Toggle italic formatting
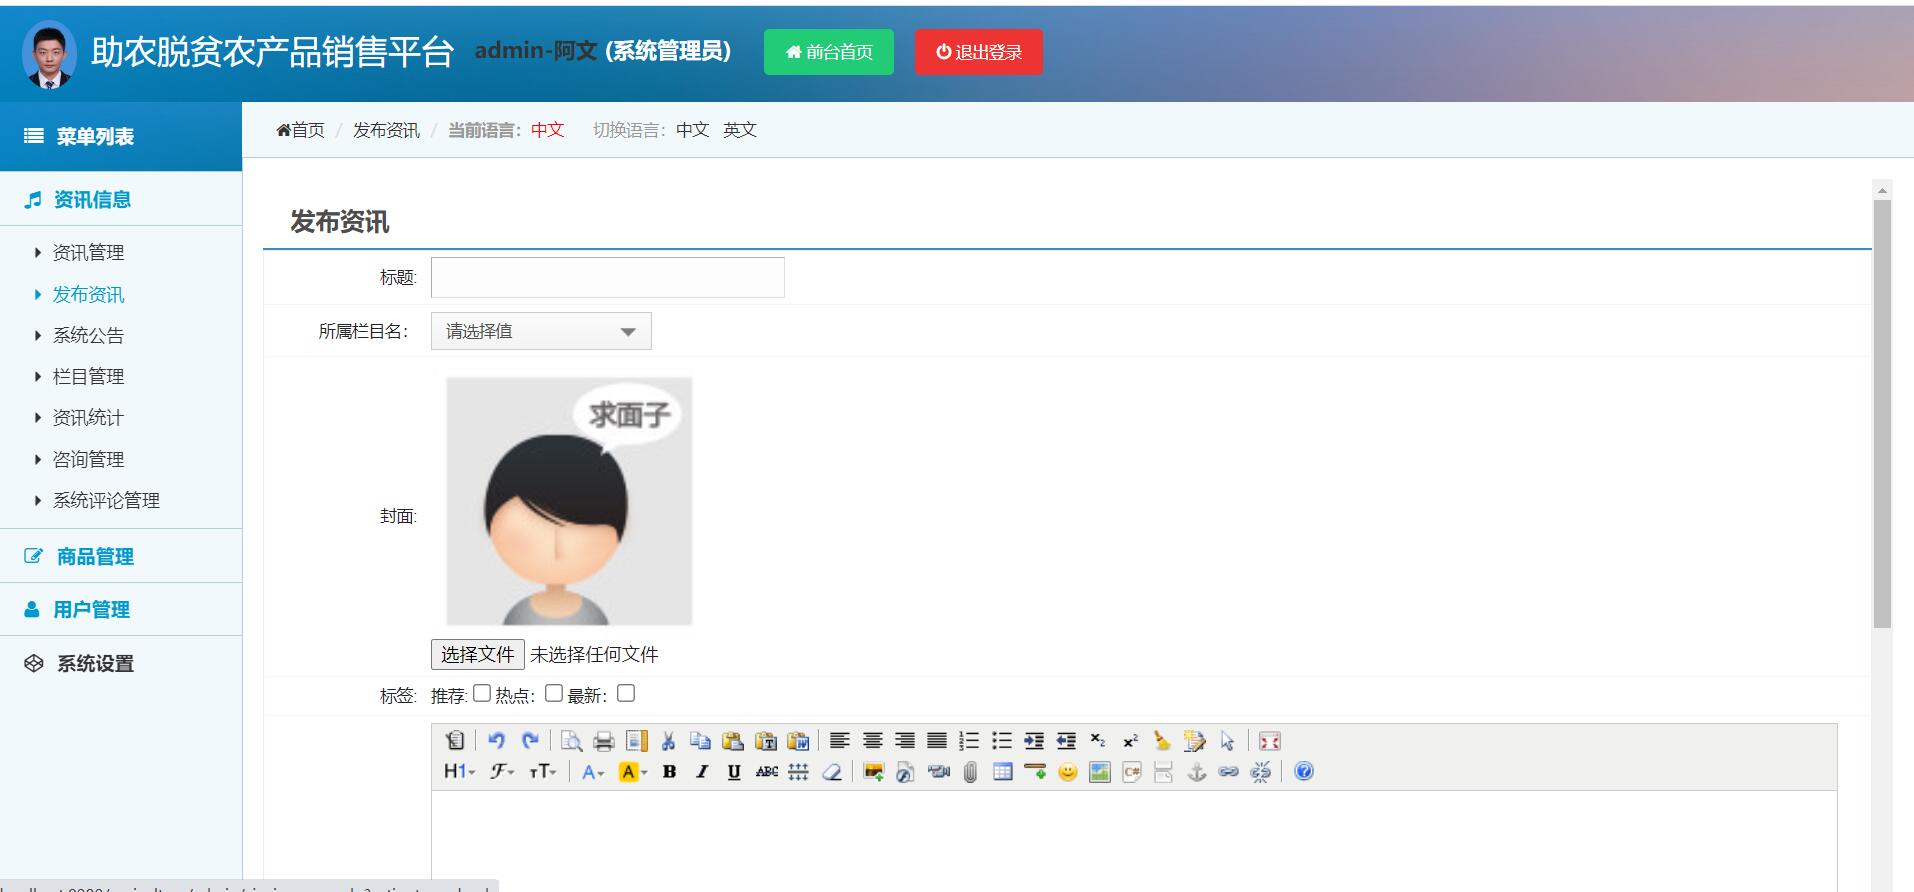The image size is (1914, 892). tap(702, 772)
